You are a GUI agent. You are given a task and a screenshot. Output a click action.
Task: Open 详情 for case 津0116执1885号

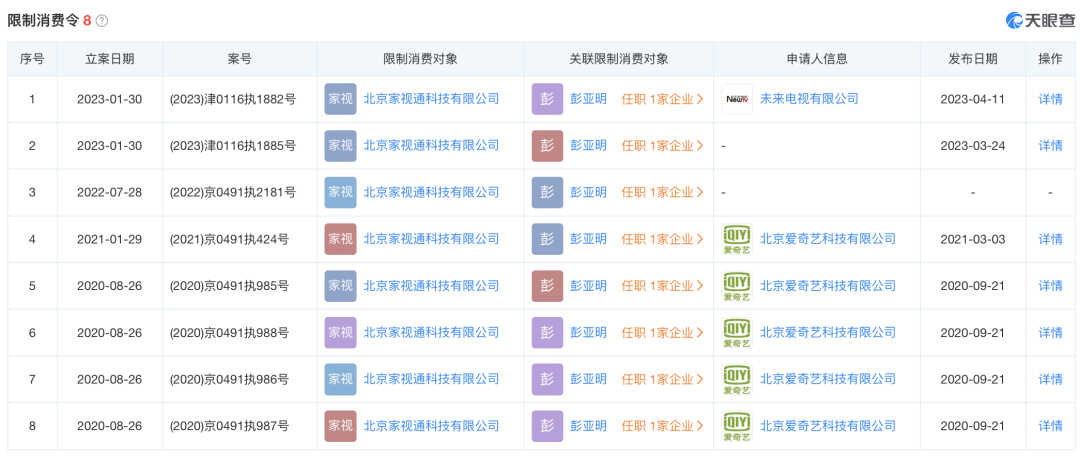tap(1050, 145)
